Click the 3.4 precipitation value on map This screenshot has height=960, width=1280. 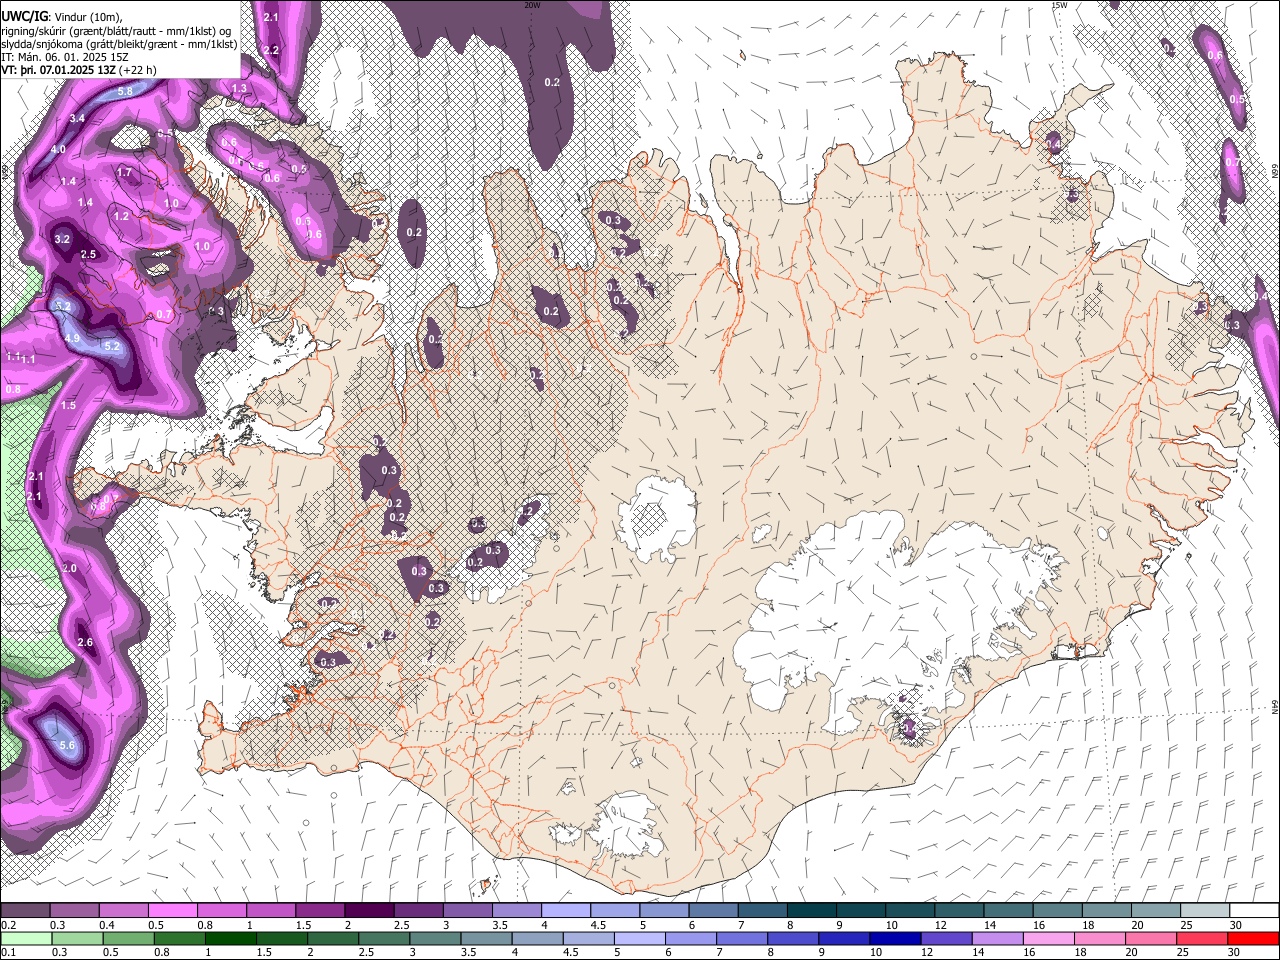click(x=78, y=119)
